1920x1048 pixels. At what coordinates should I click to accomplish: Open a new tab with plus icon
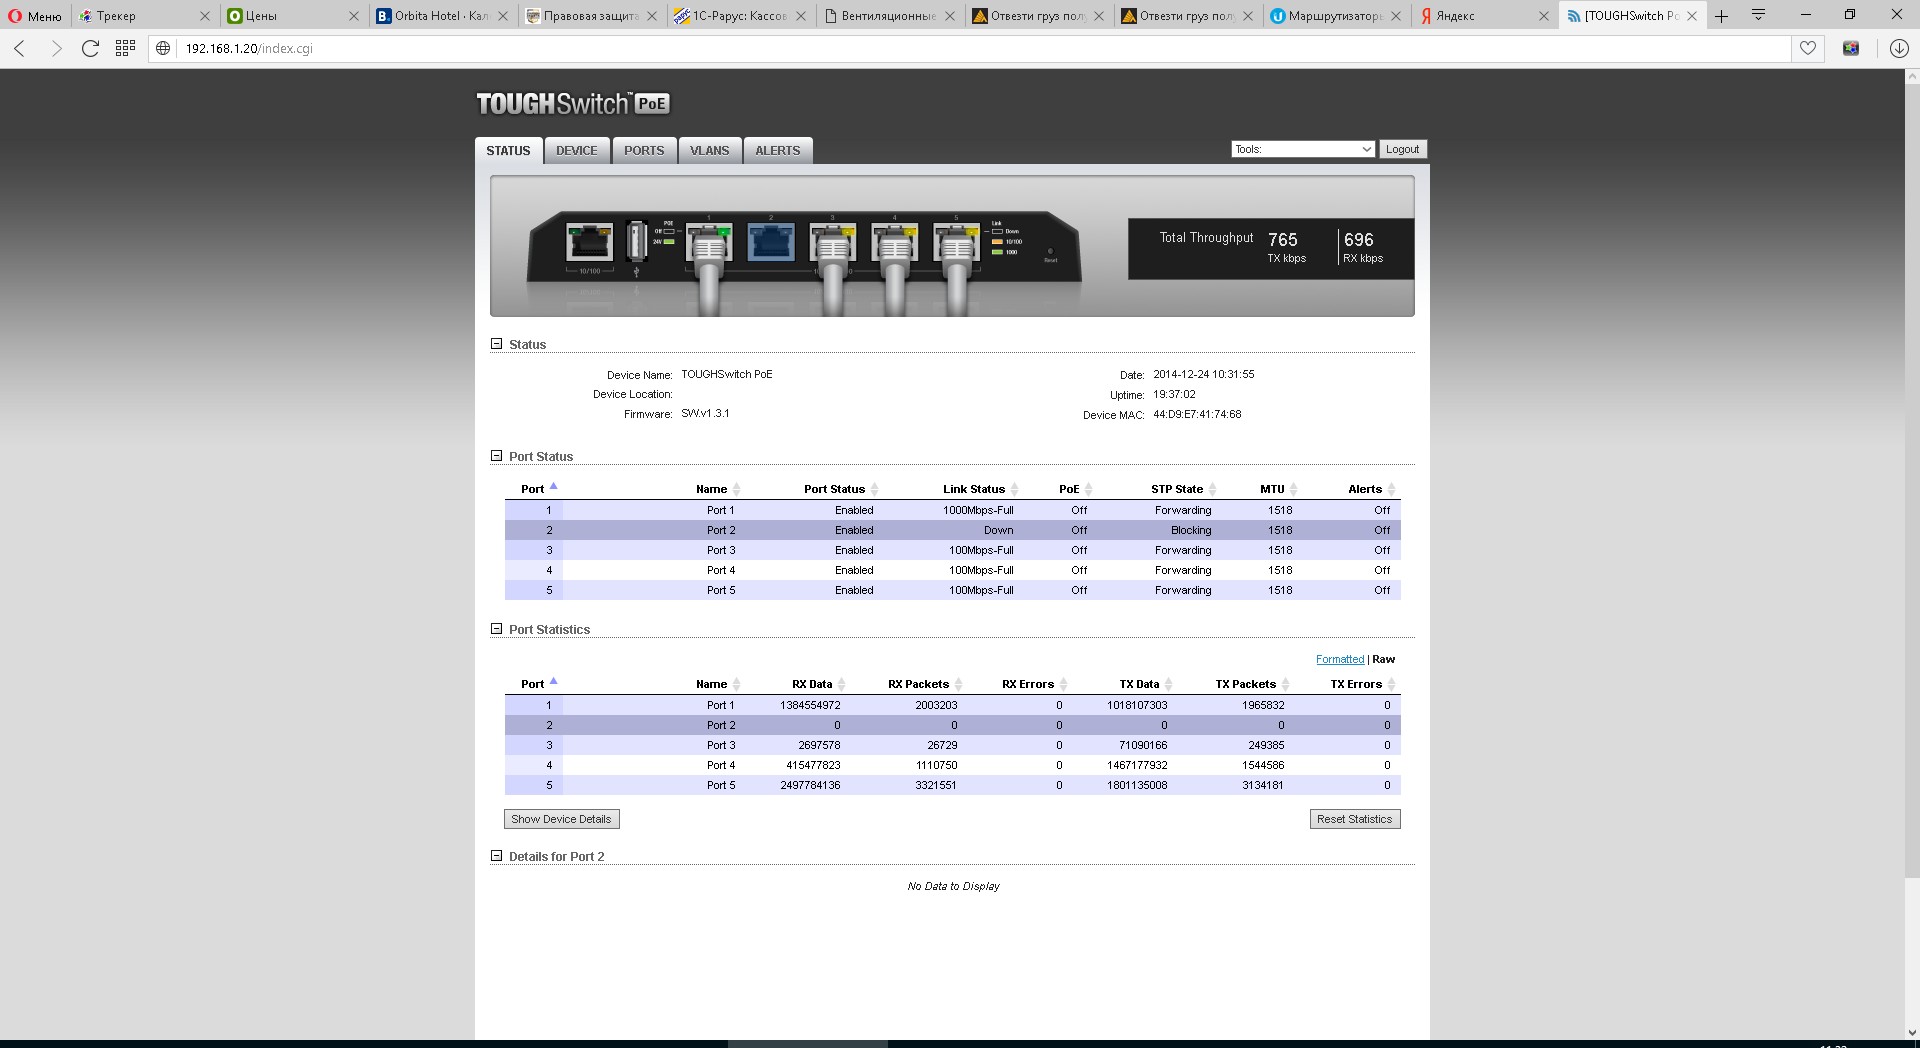click(1721, 16)
